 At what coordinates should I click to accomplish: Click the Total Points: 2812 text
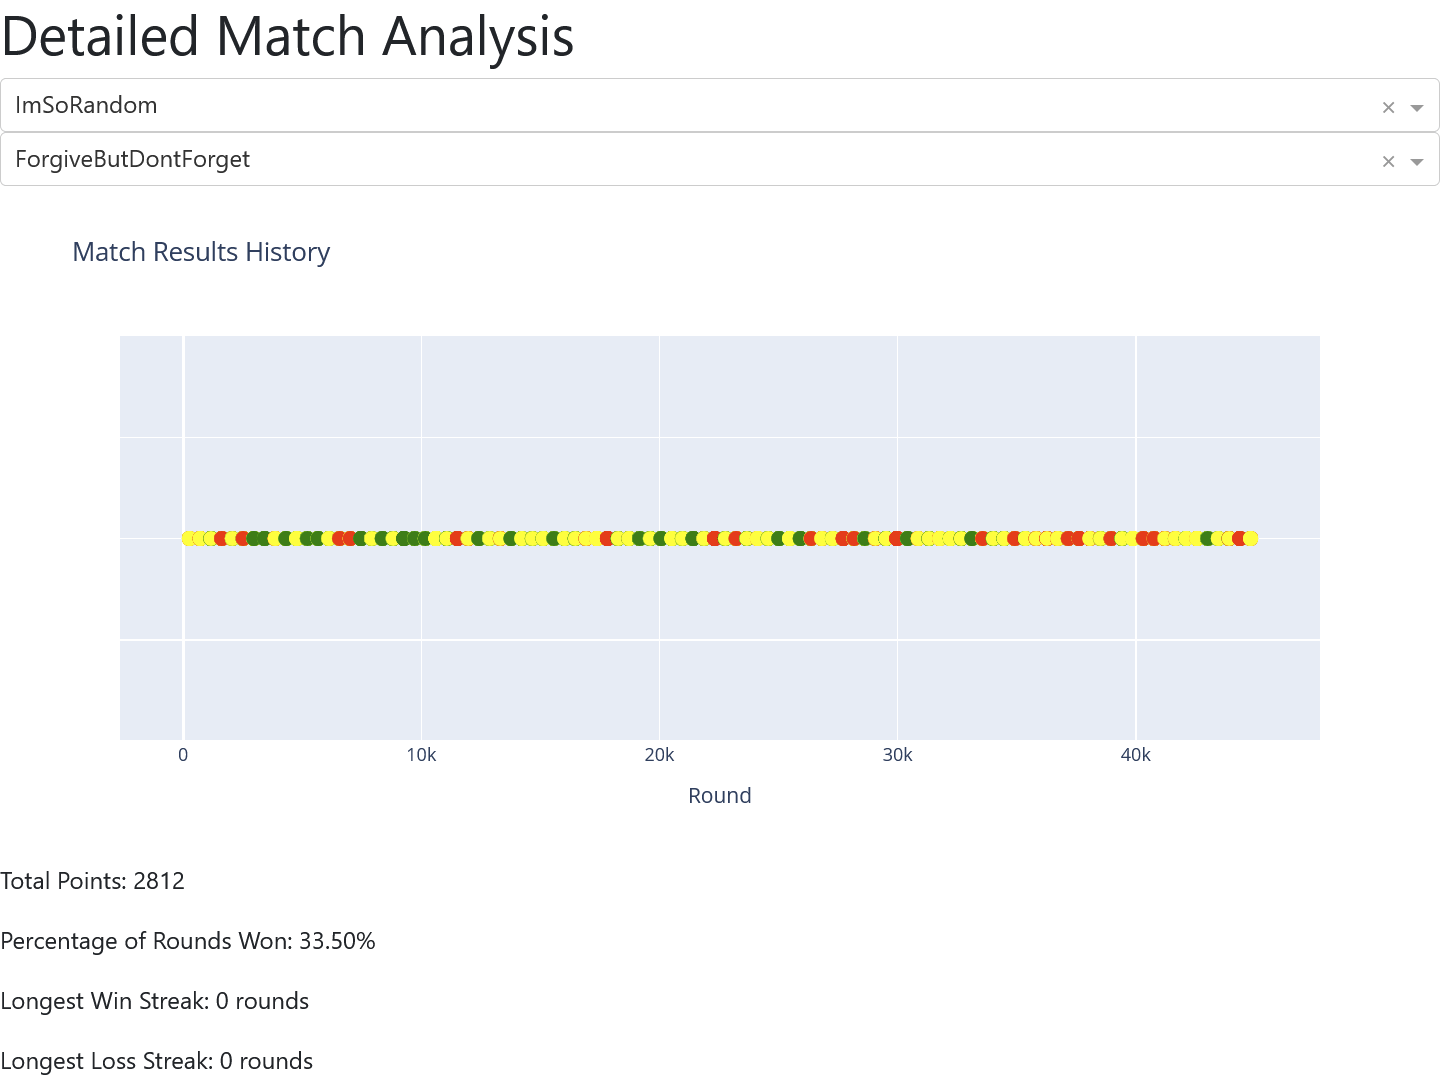tap(93, 881)
